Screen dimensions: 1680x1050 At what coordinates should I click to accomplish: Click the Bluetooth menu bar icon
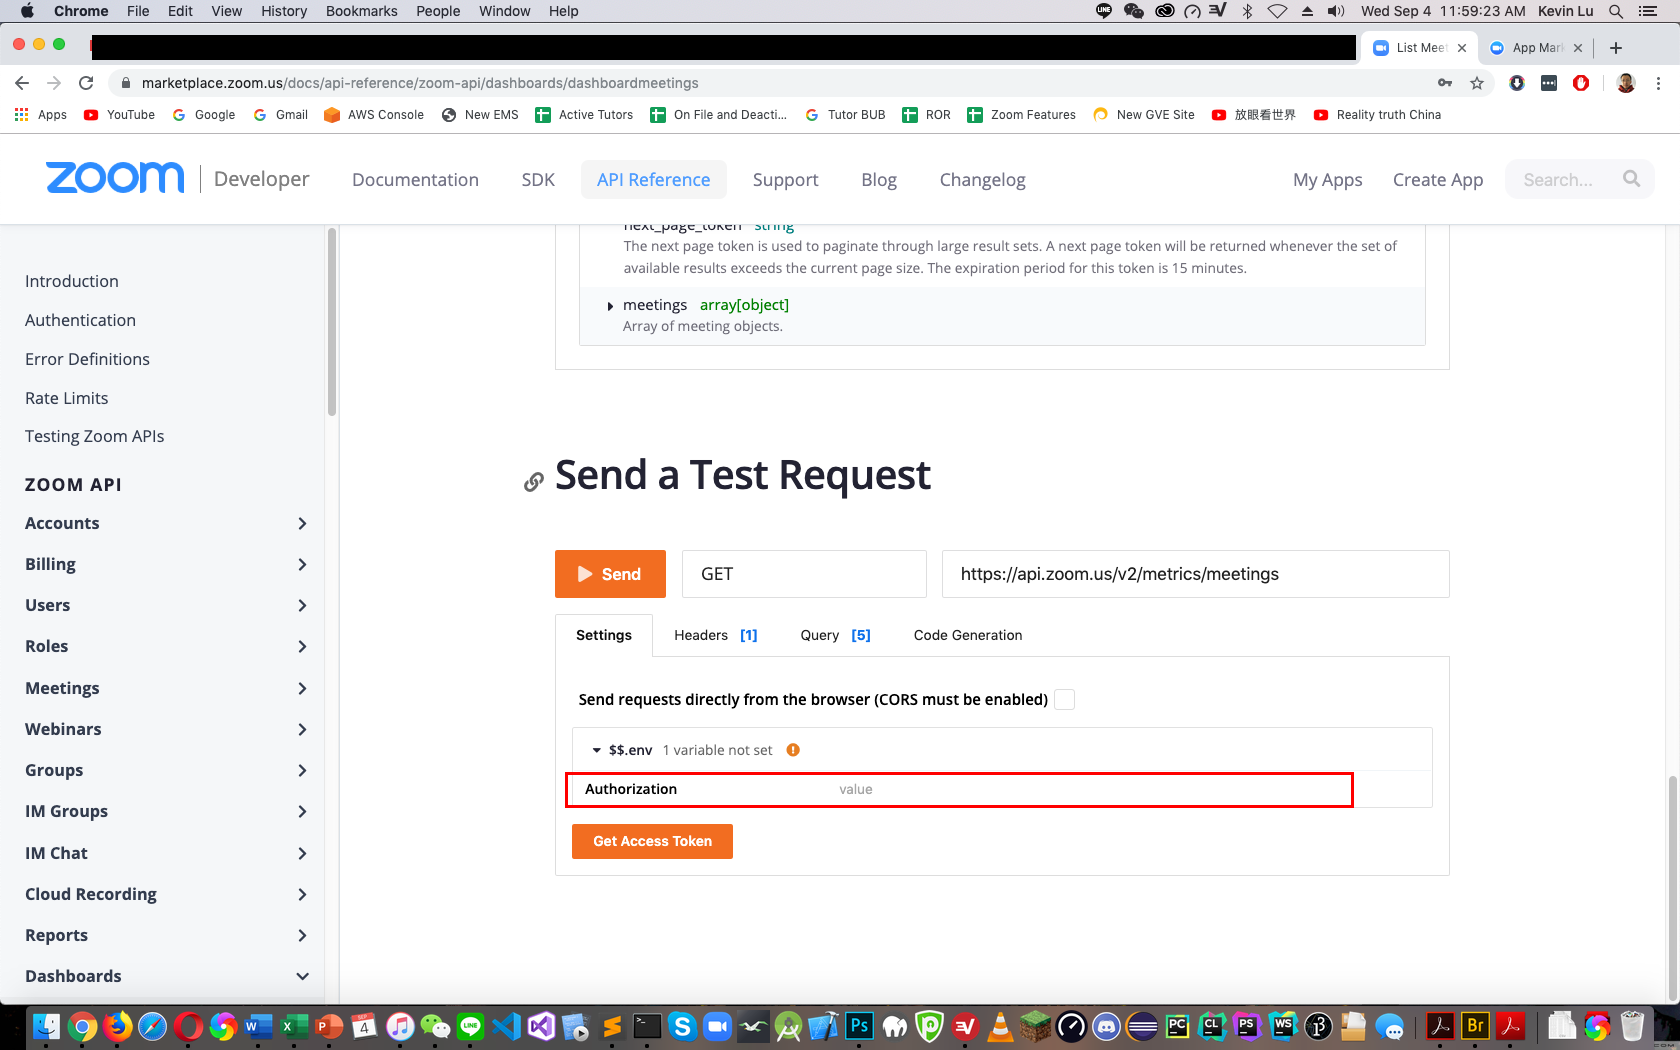coord(1247,11)
